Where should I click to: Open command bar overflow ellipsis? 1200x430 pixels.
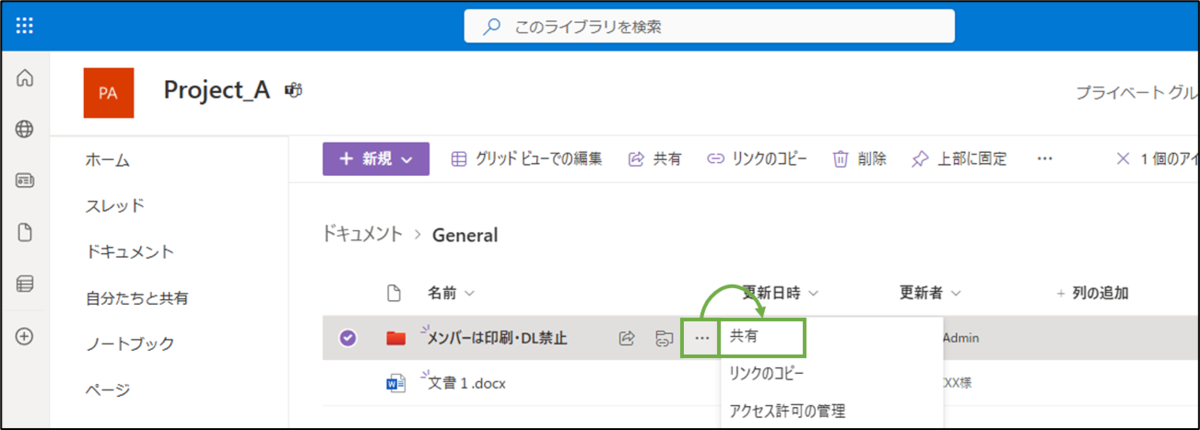point(1045,159)
